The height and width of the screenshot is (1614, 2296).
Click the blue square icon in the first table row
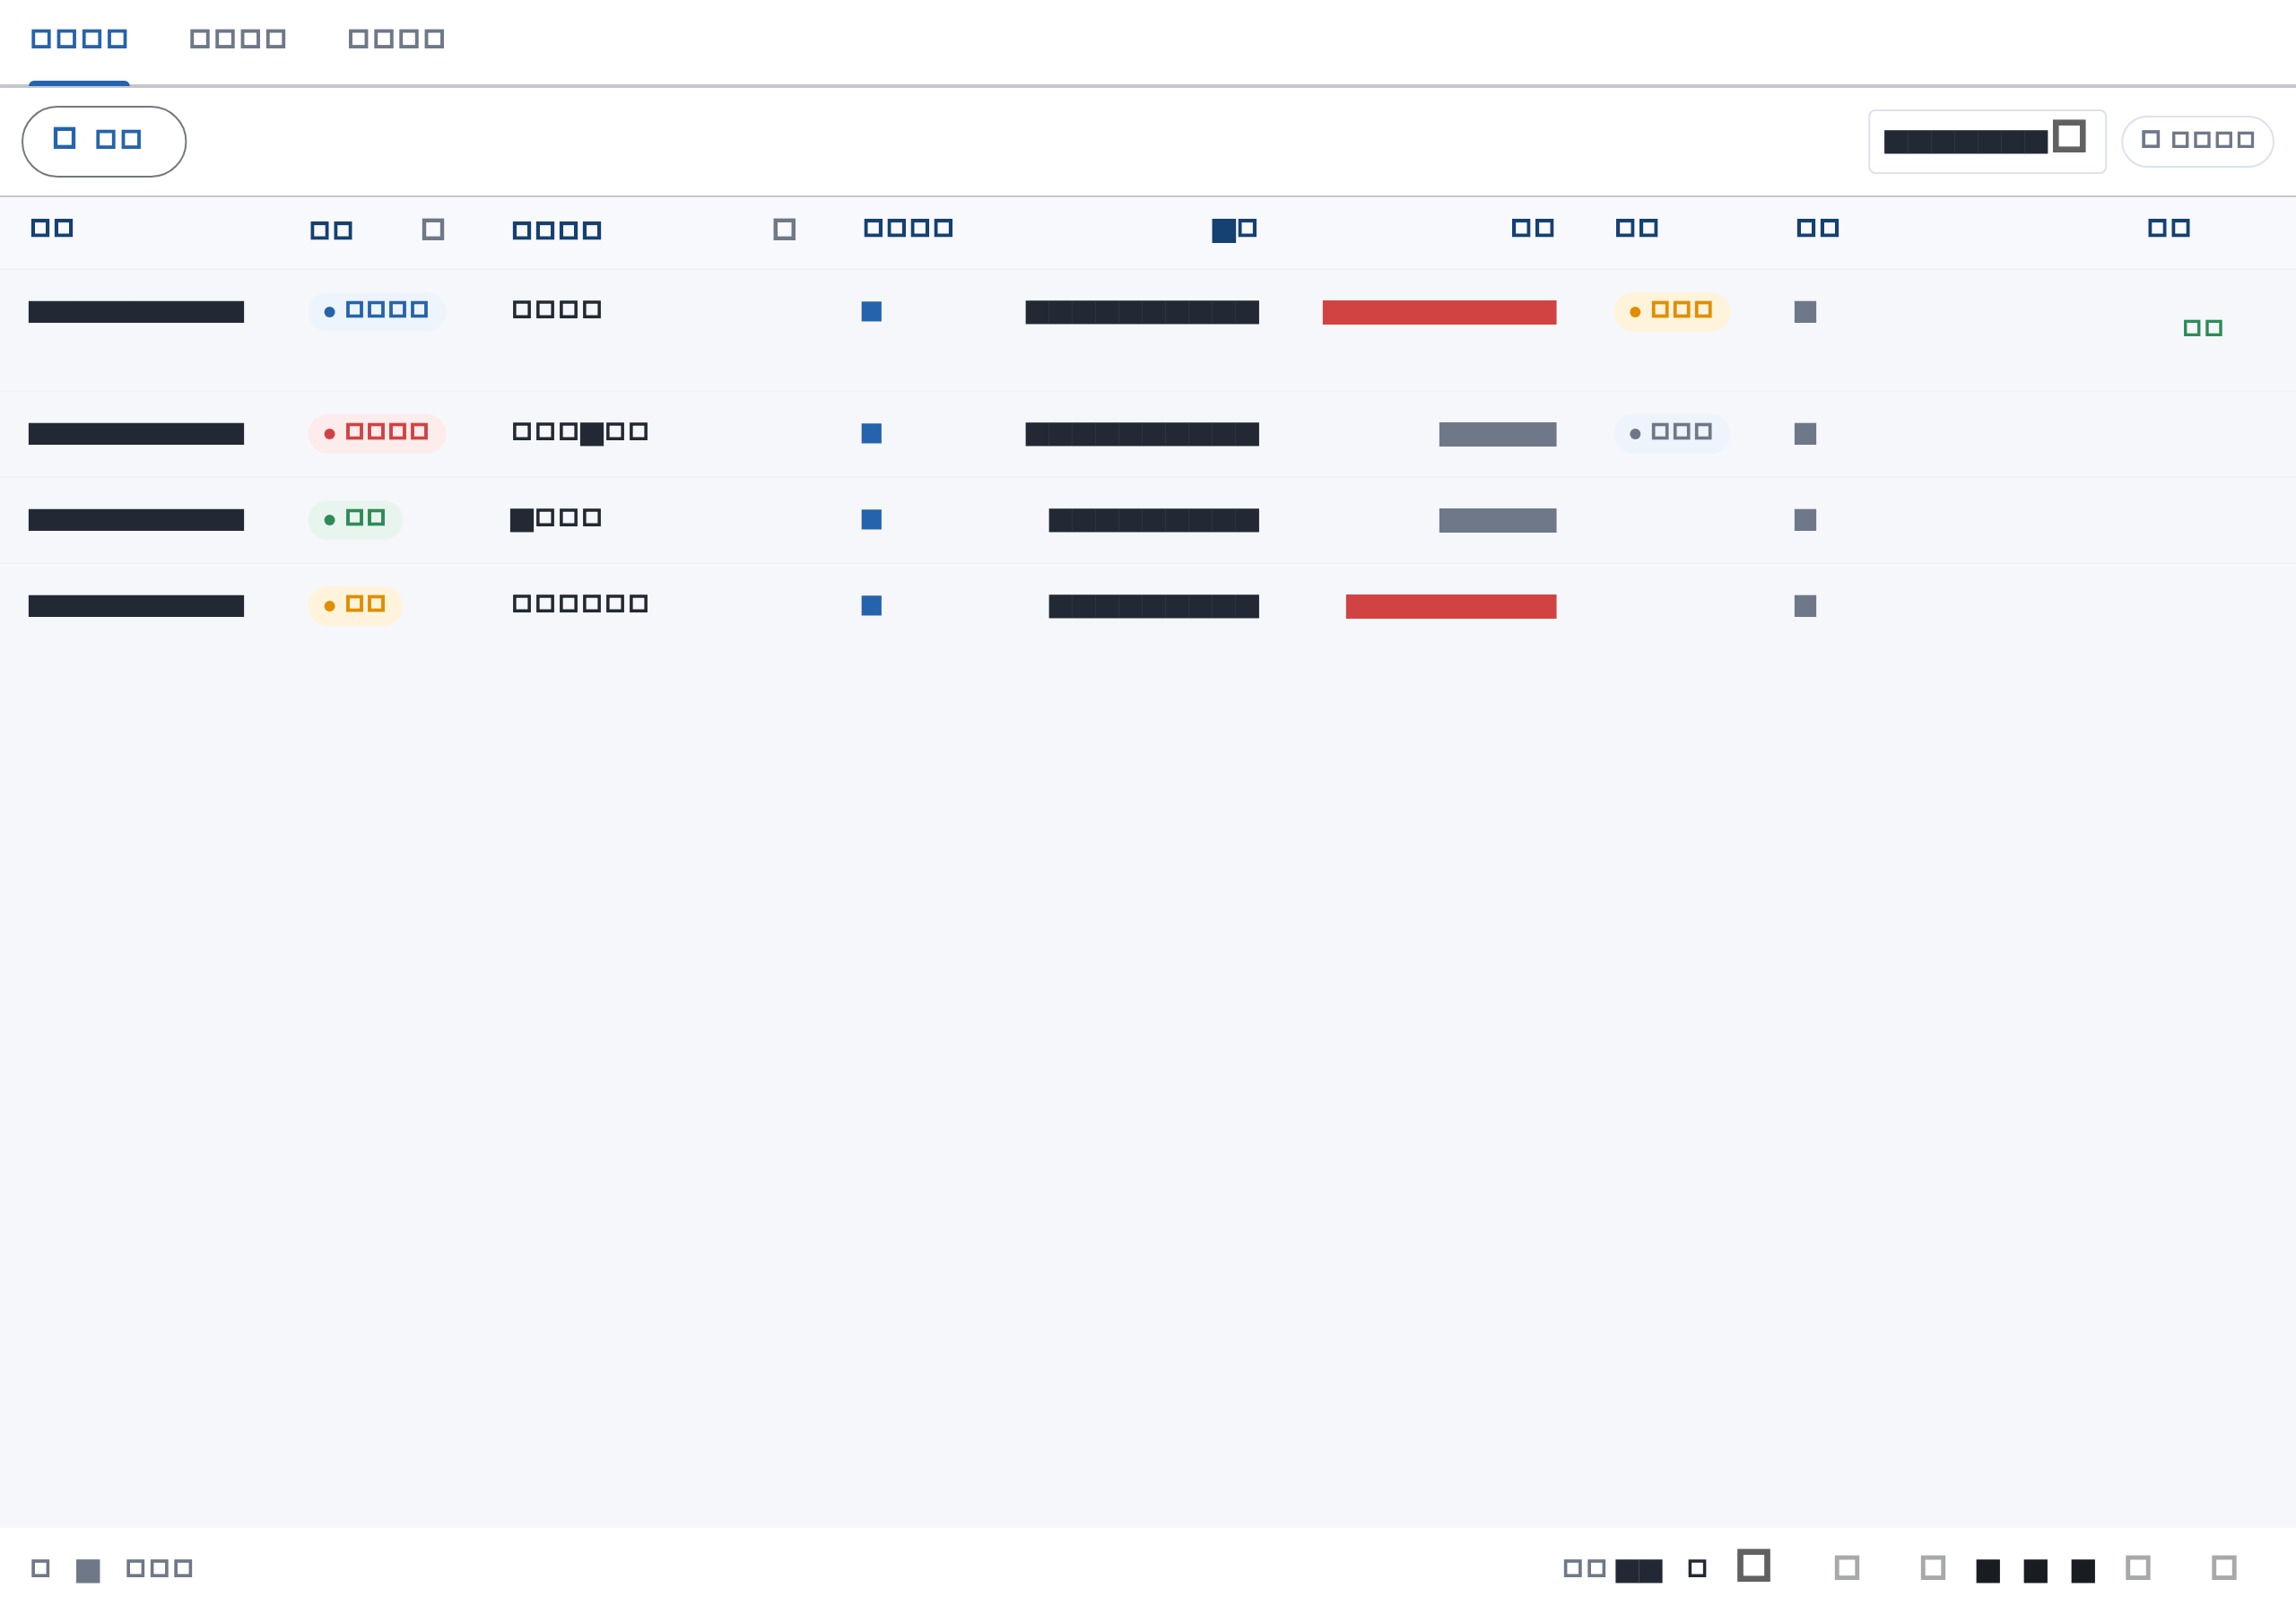pyautogui.click(x=872, y=312)
